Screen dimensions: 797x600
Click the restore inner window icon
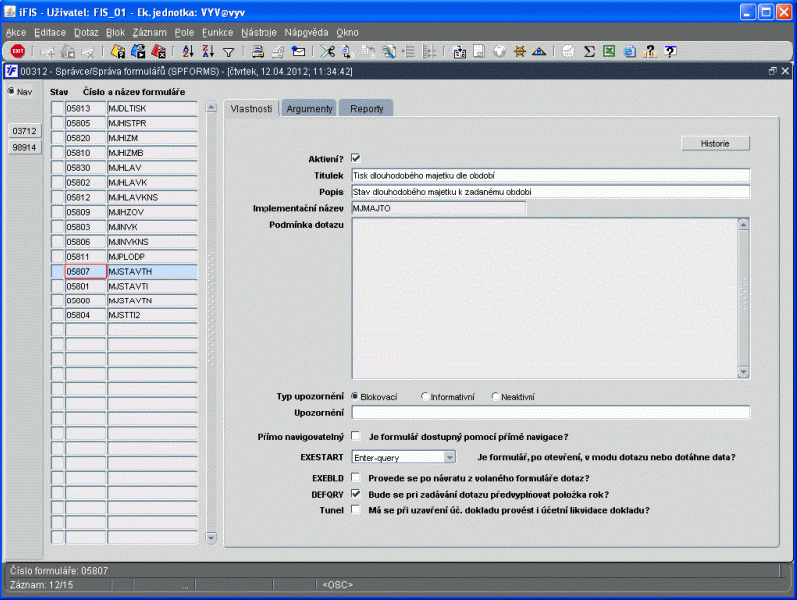coord(773,71)
